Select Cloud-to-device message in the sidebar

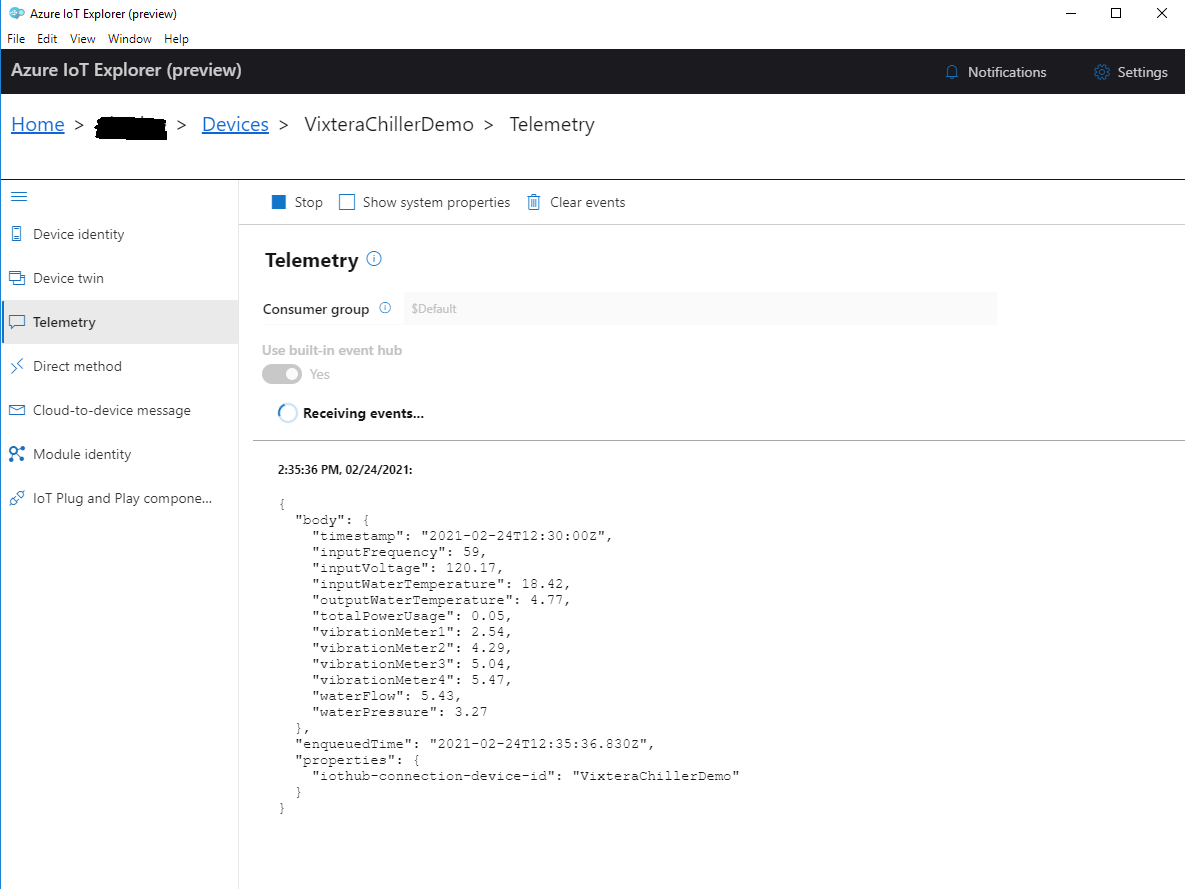tap(120, 410)
